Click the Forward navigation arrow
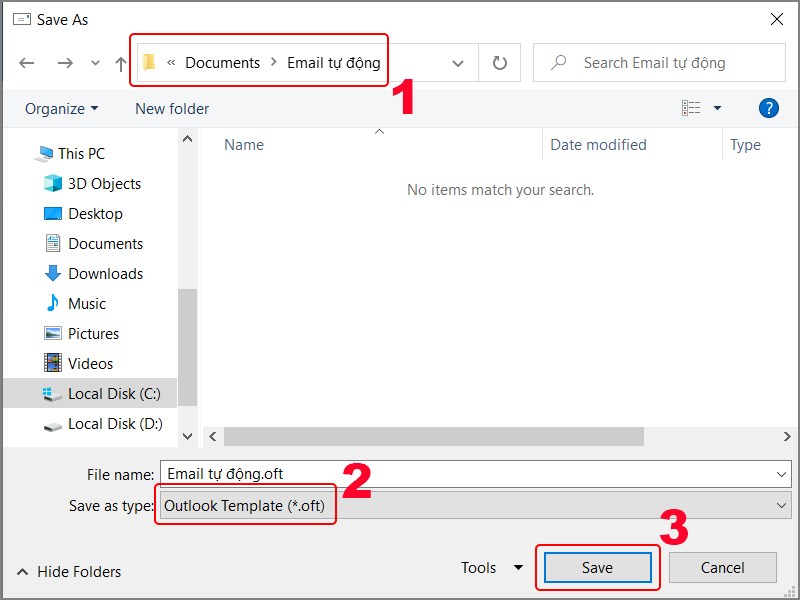 pos(65,63)
